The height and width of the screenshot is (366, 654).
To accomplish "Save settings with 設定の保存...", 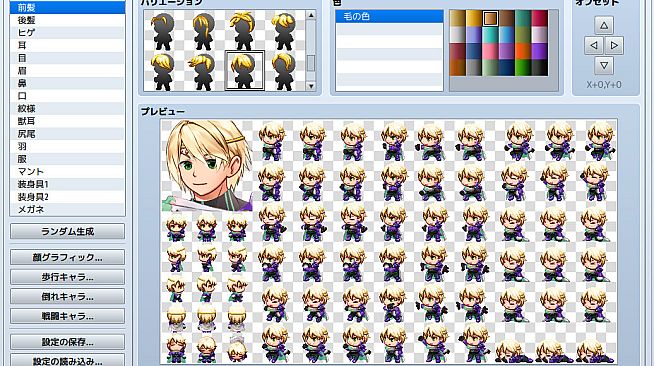I will tap(67, 342).
